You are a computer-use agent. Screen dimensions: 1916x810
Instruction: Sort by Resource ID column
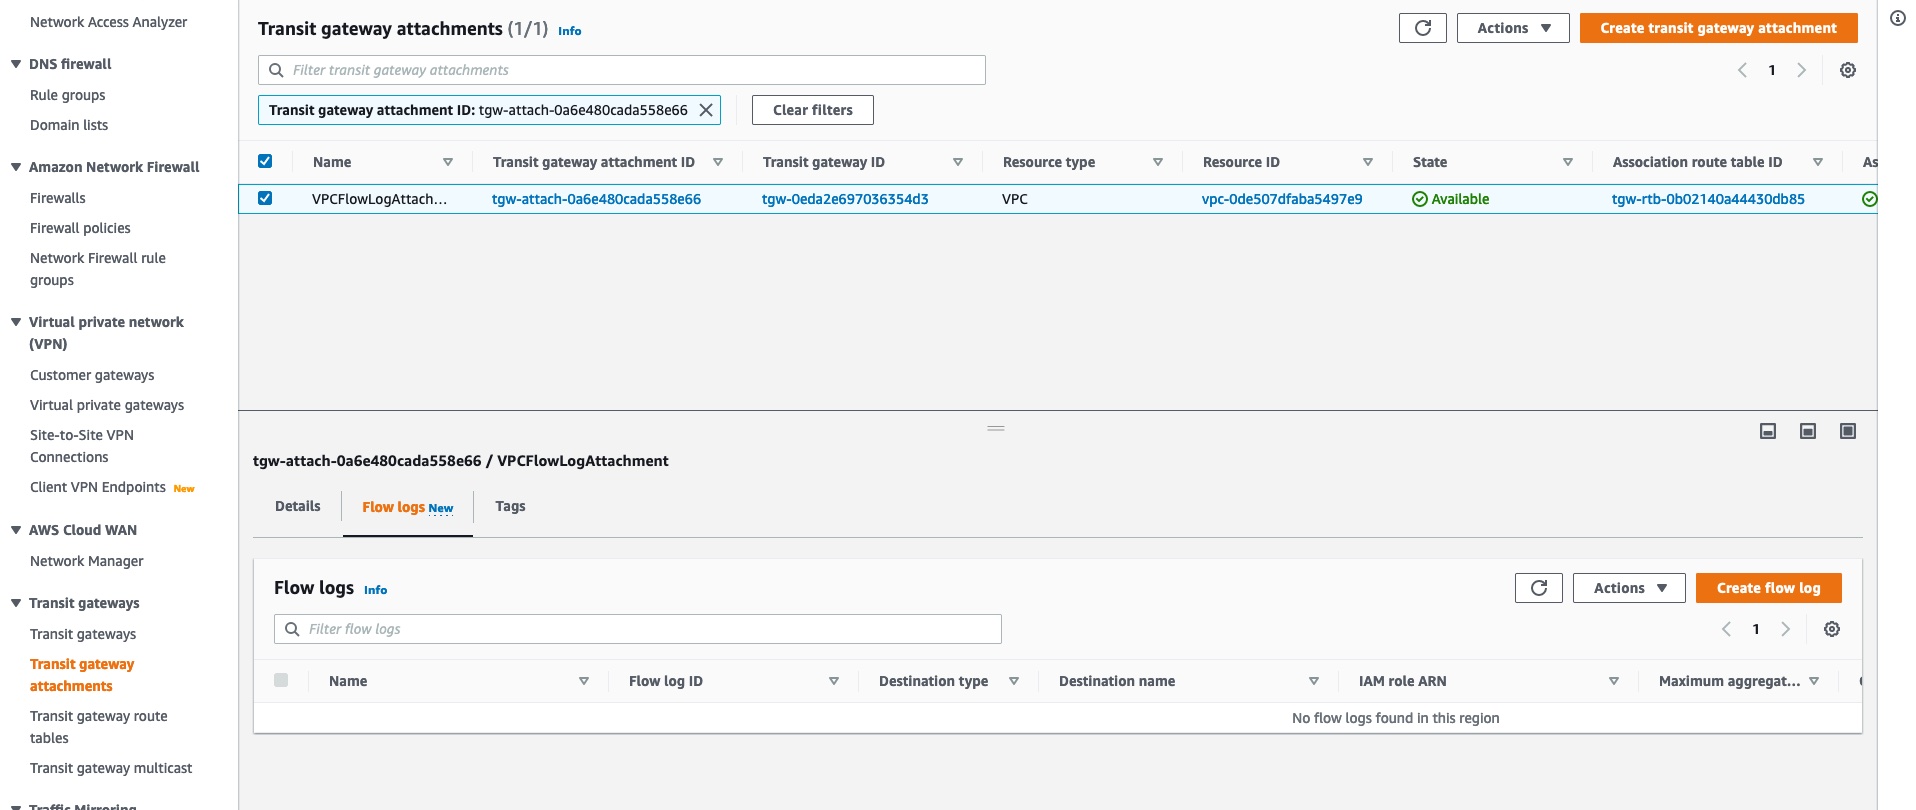[1368, 162]
